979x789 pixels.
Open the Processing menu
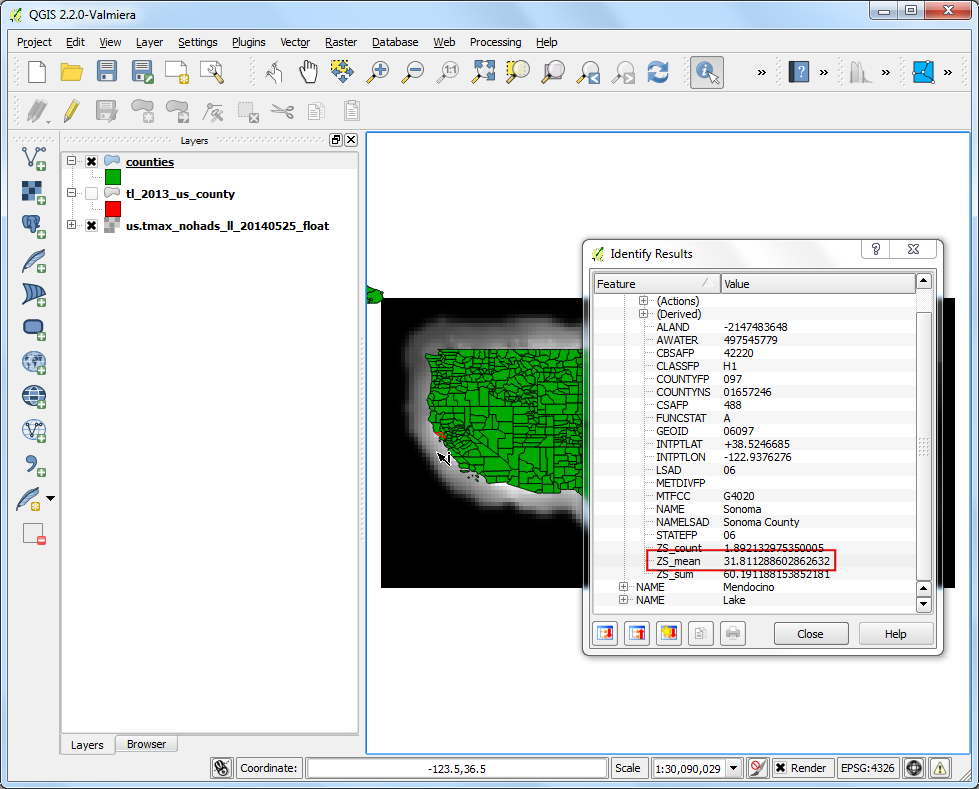pyautogui.click(x=495, y=42)
